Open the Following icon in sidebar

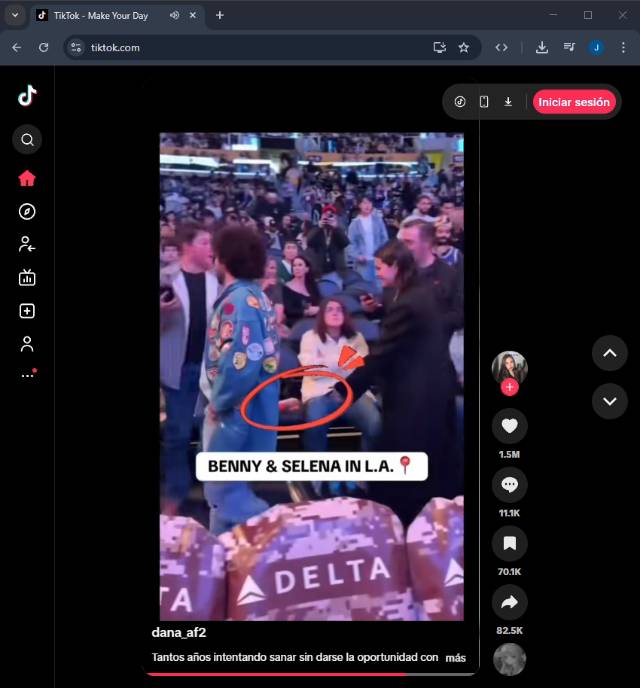click(27, 244)
